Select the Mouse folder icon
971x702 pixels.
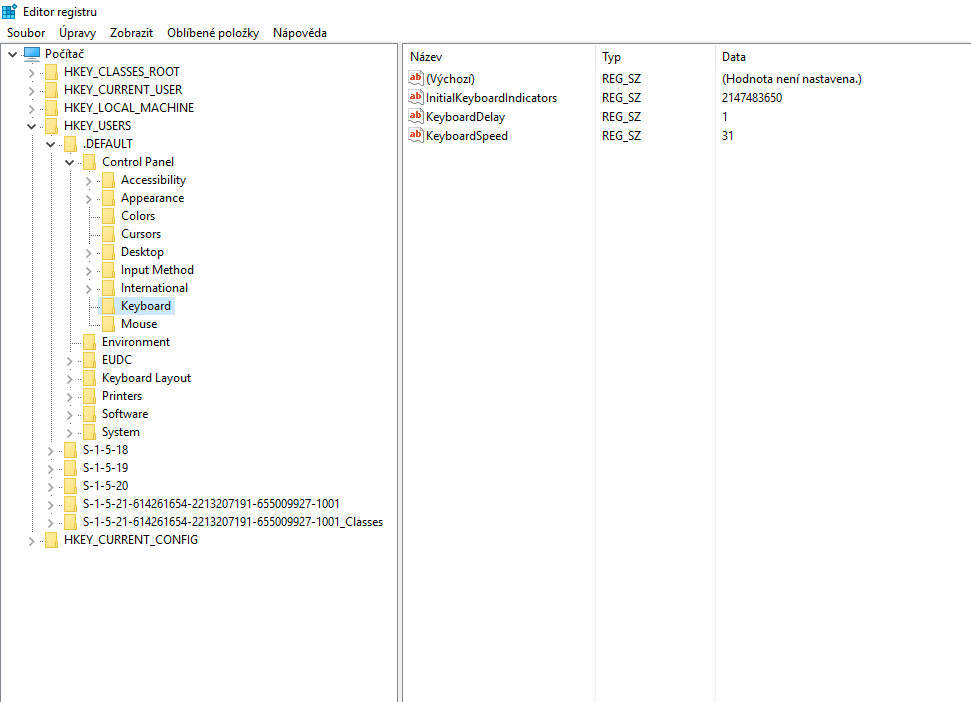pos(108,324)
